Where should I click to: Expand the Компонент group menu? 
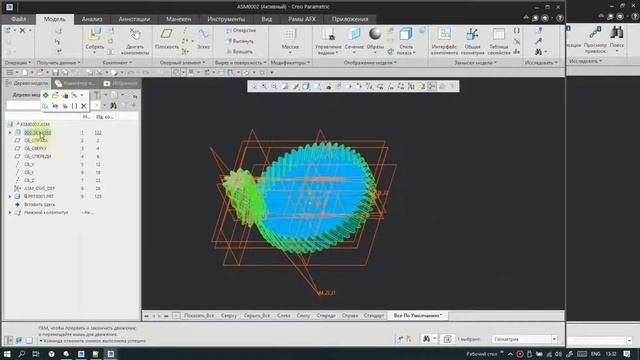(x=117, y=62)
